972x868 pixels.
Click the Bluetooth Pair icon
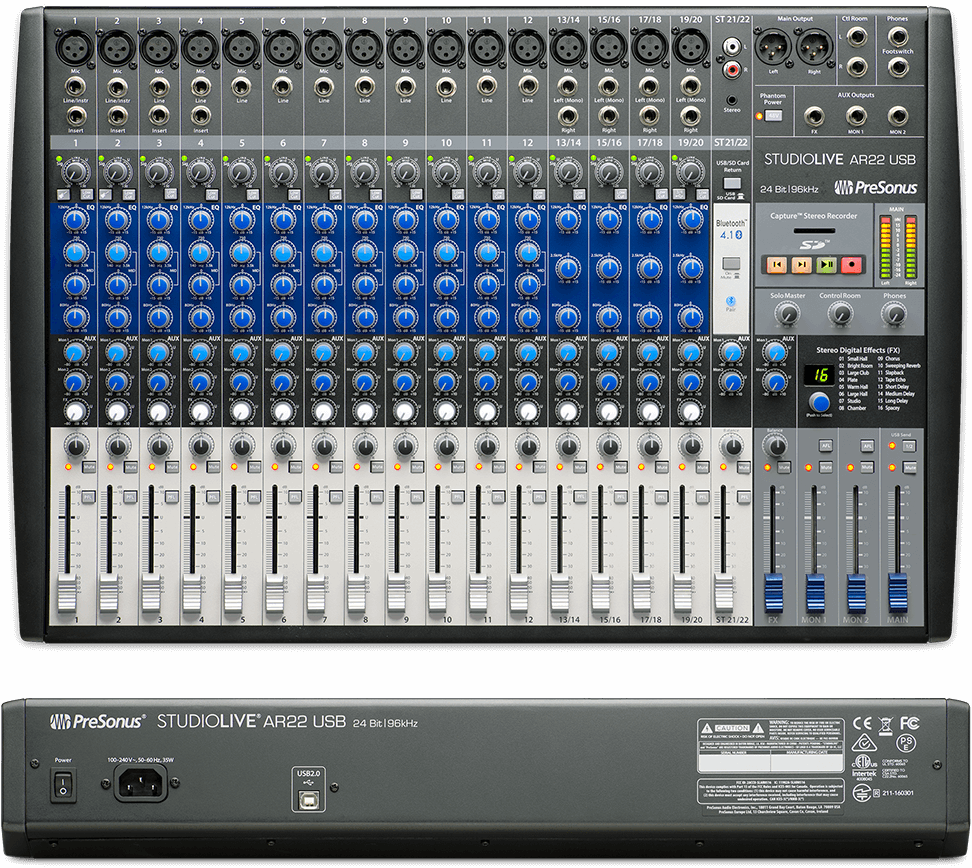[x=731, y=299]
